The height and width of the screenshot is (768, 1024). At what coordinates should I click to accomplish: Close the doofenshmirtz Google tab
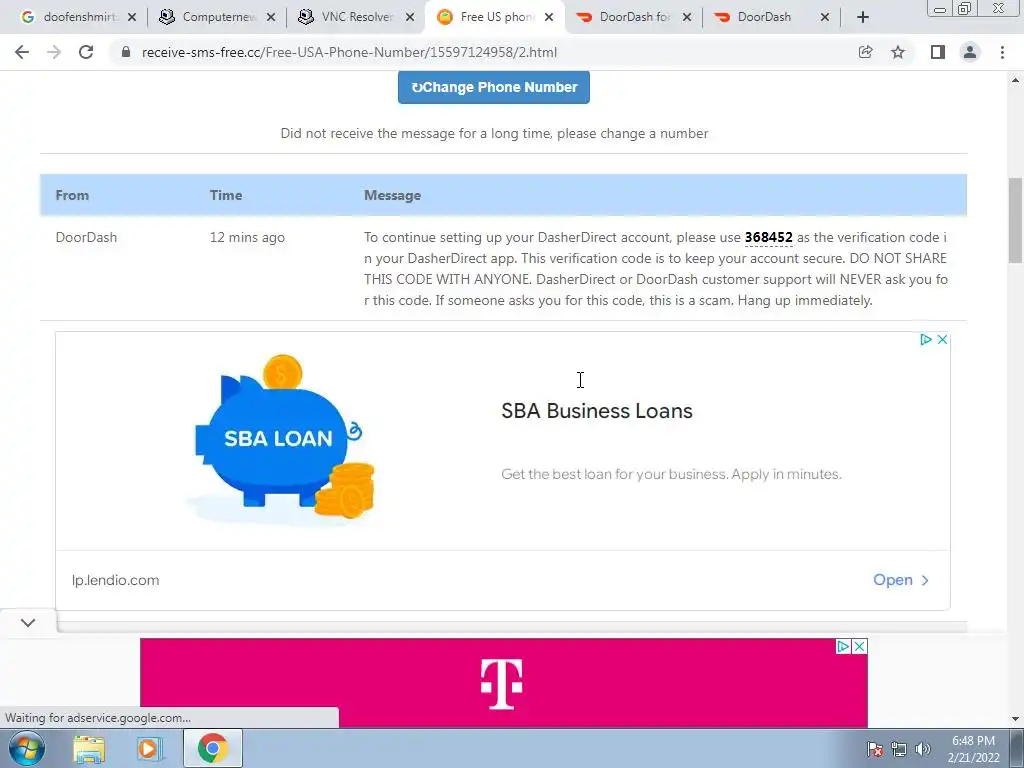132,18
